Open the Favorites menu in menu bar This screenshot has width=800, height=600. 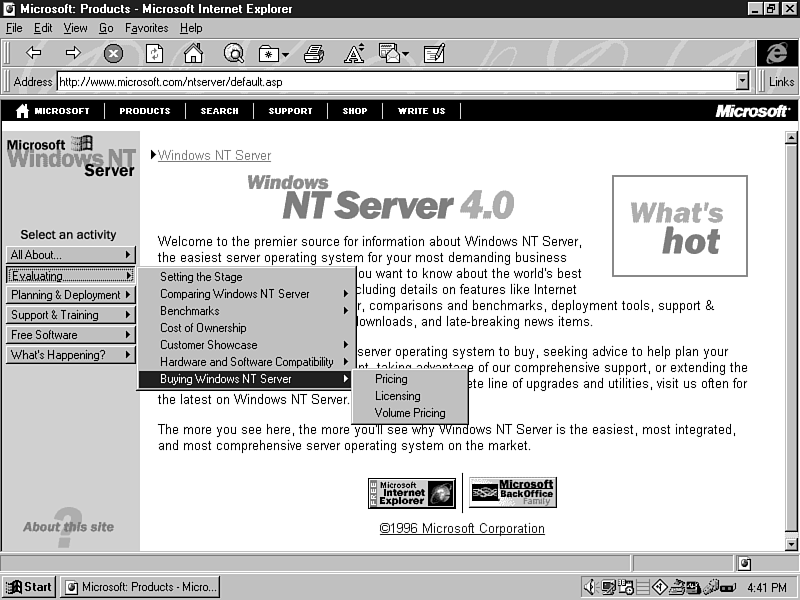(x=146, y=28)
